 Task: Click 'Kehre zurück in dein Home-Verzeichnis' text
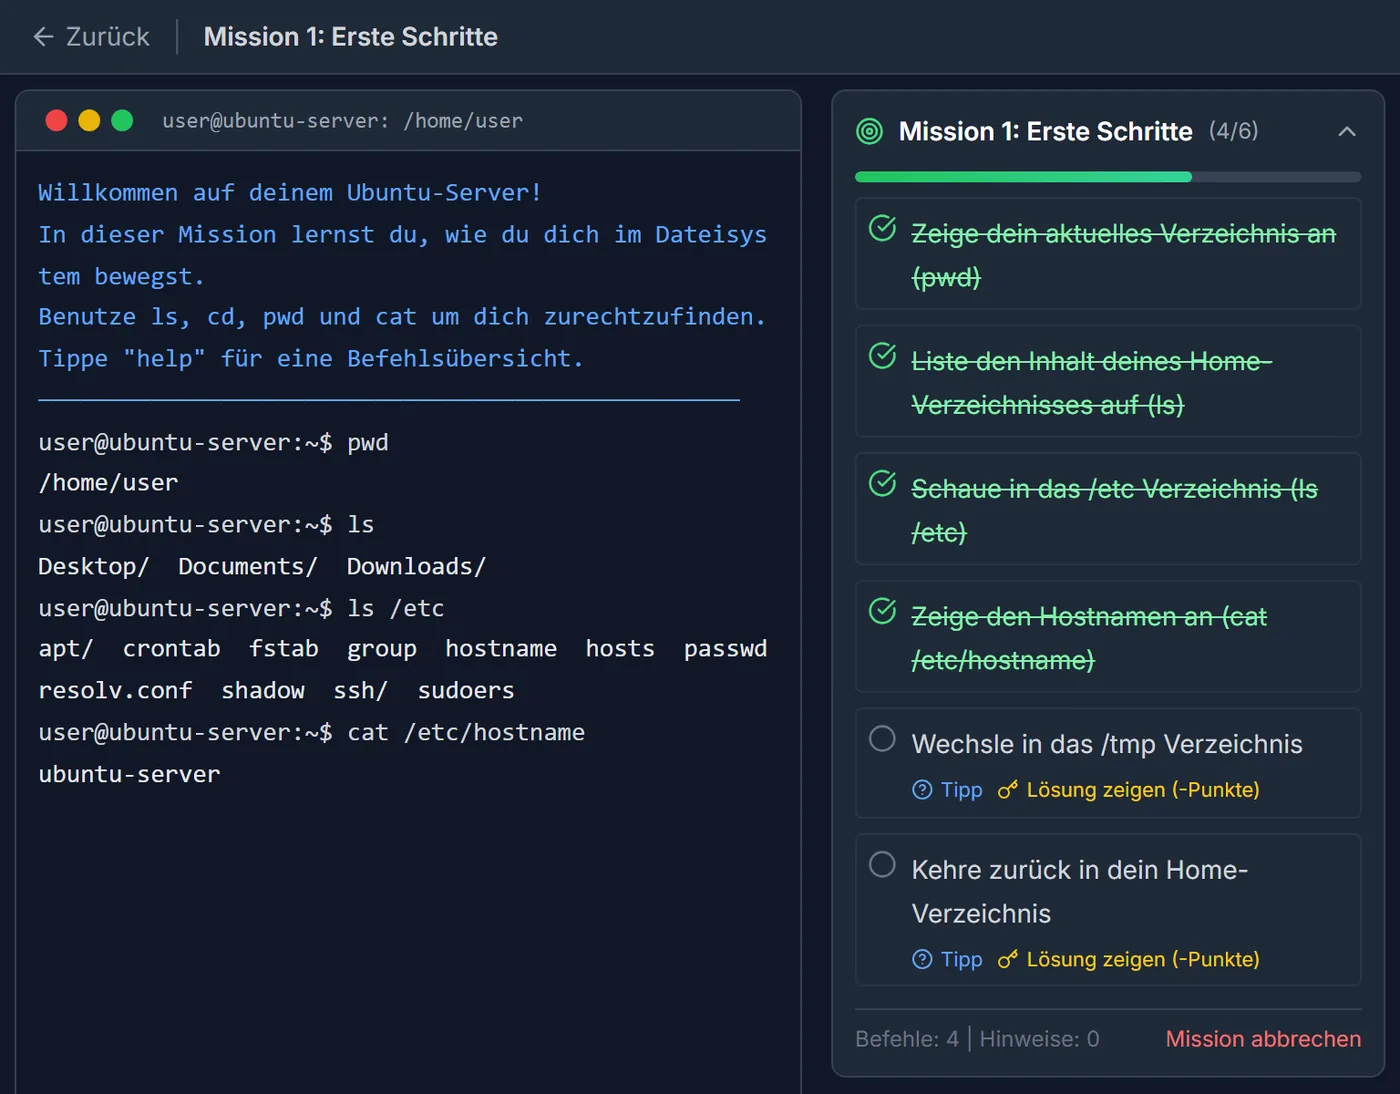coord(1080,892)
